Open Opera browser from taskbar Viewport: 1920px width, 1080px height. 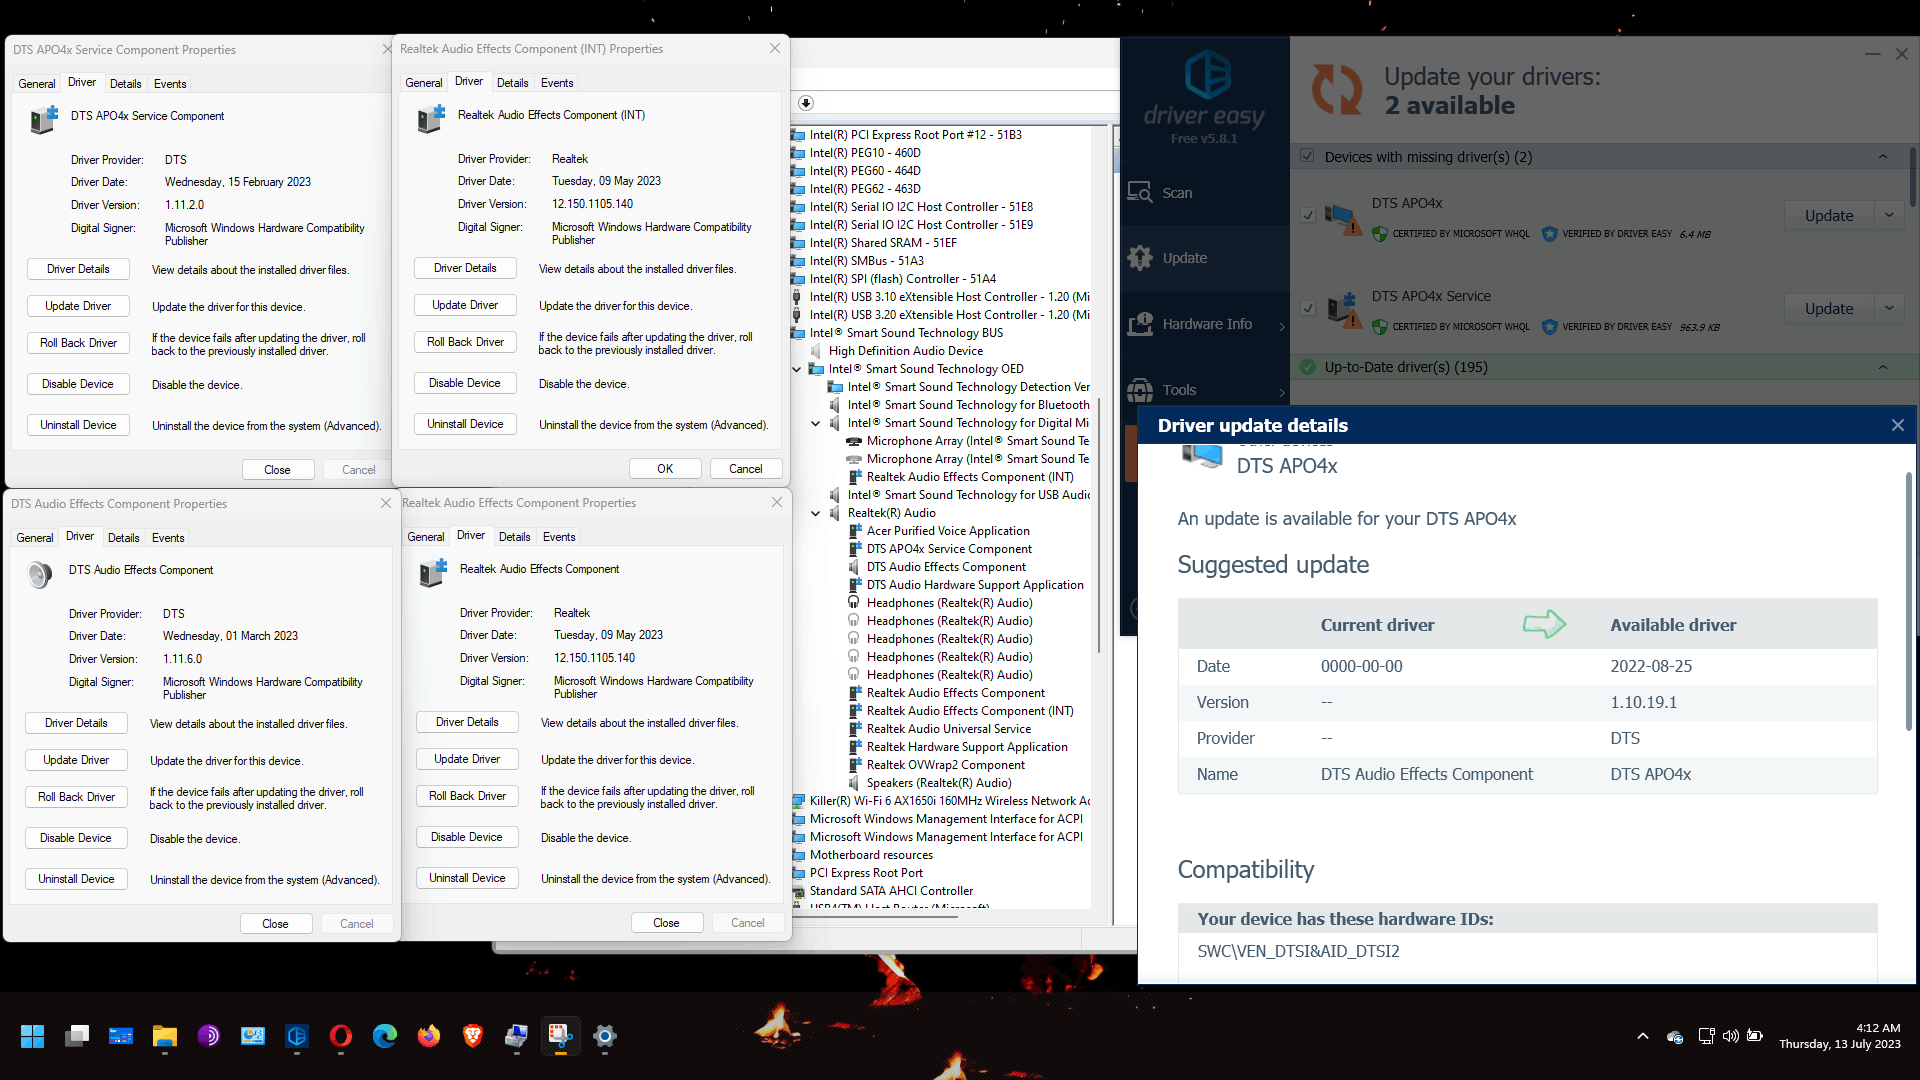tap(341, 1036)
